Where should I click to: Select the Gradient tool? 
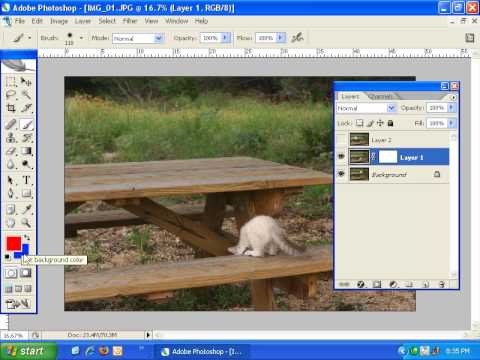[26, 151]
